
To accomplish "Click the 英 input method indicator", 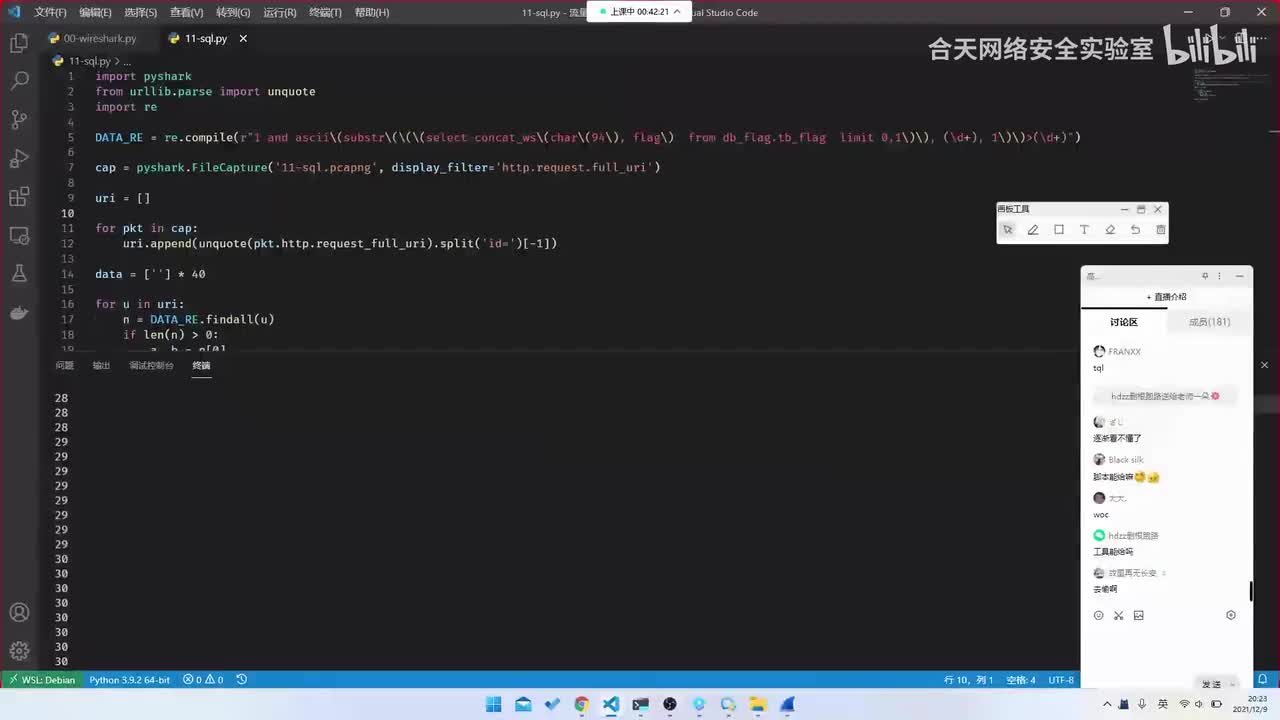I will (x=1163, y=704).
